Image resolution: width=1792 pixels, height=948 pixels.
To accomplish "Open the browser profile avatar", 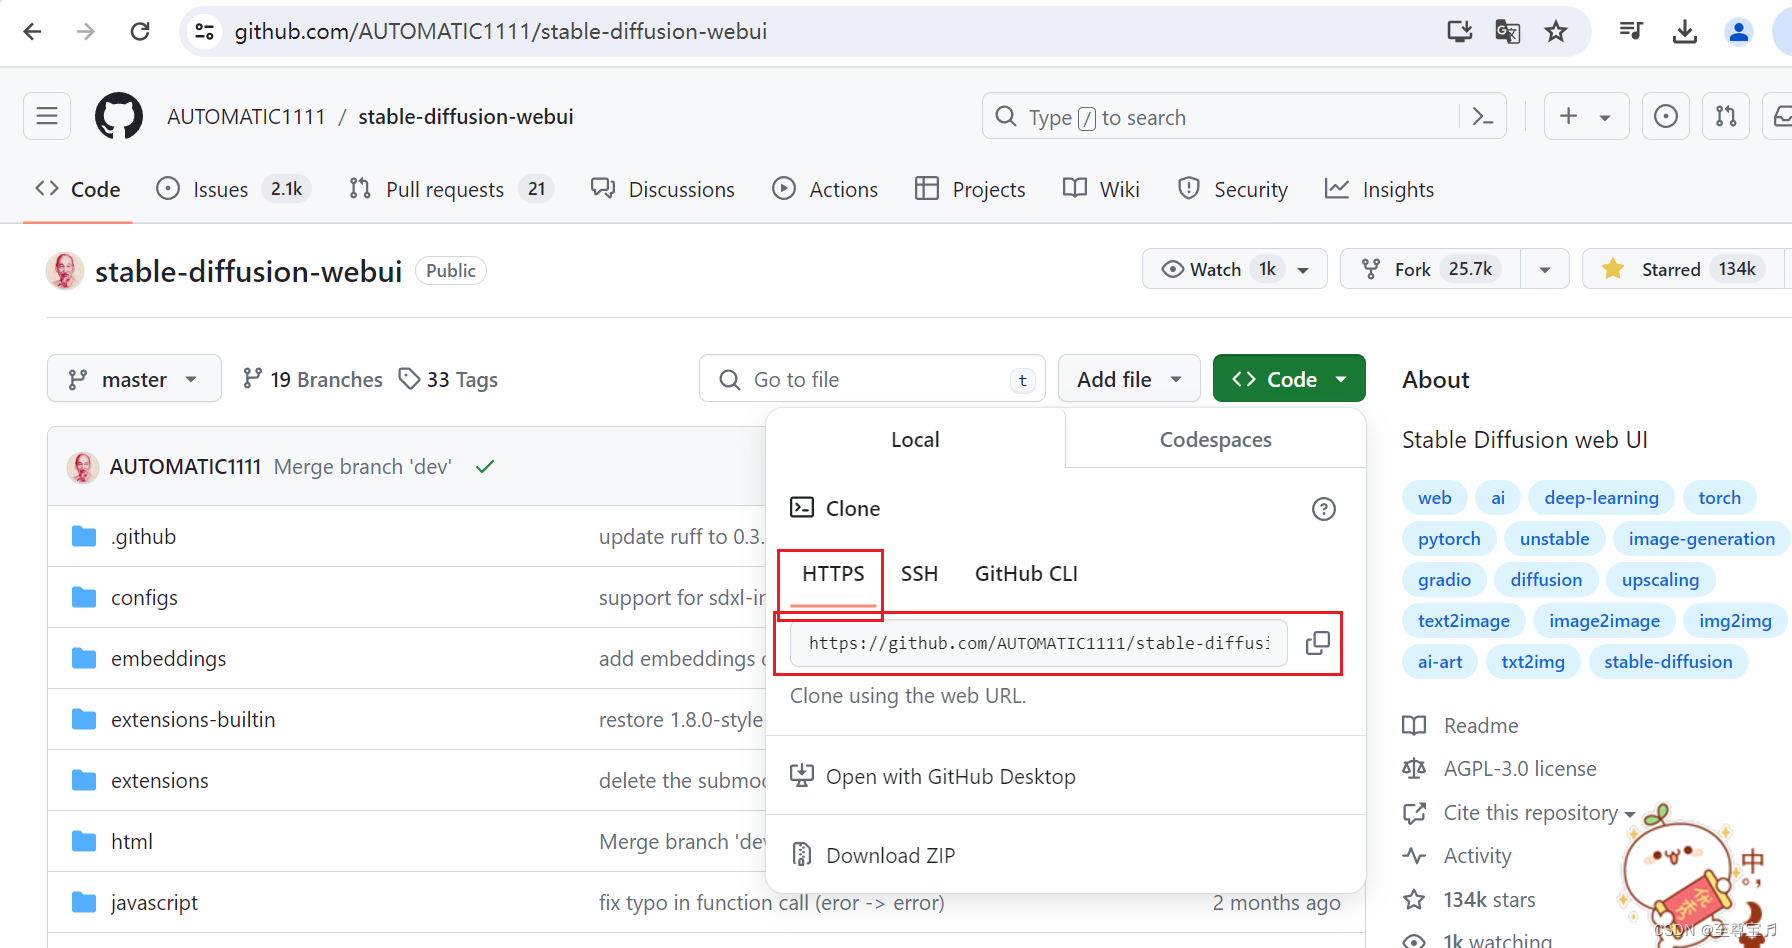I will [1739, 31].
